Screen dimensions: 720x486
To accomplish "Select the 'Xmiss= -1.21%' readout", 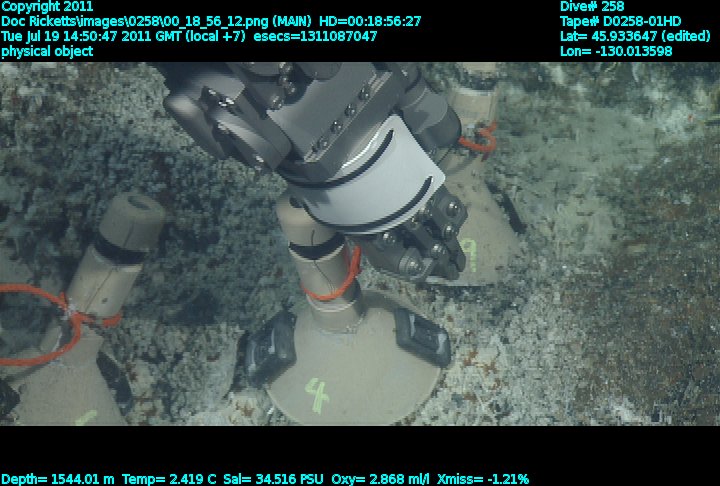I will [483, 479].
